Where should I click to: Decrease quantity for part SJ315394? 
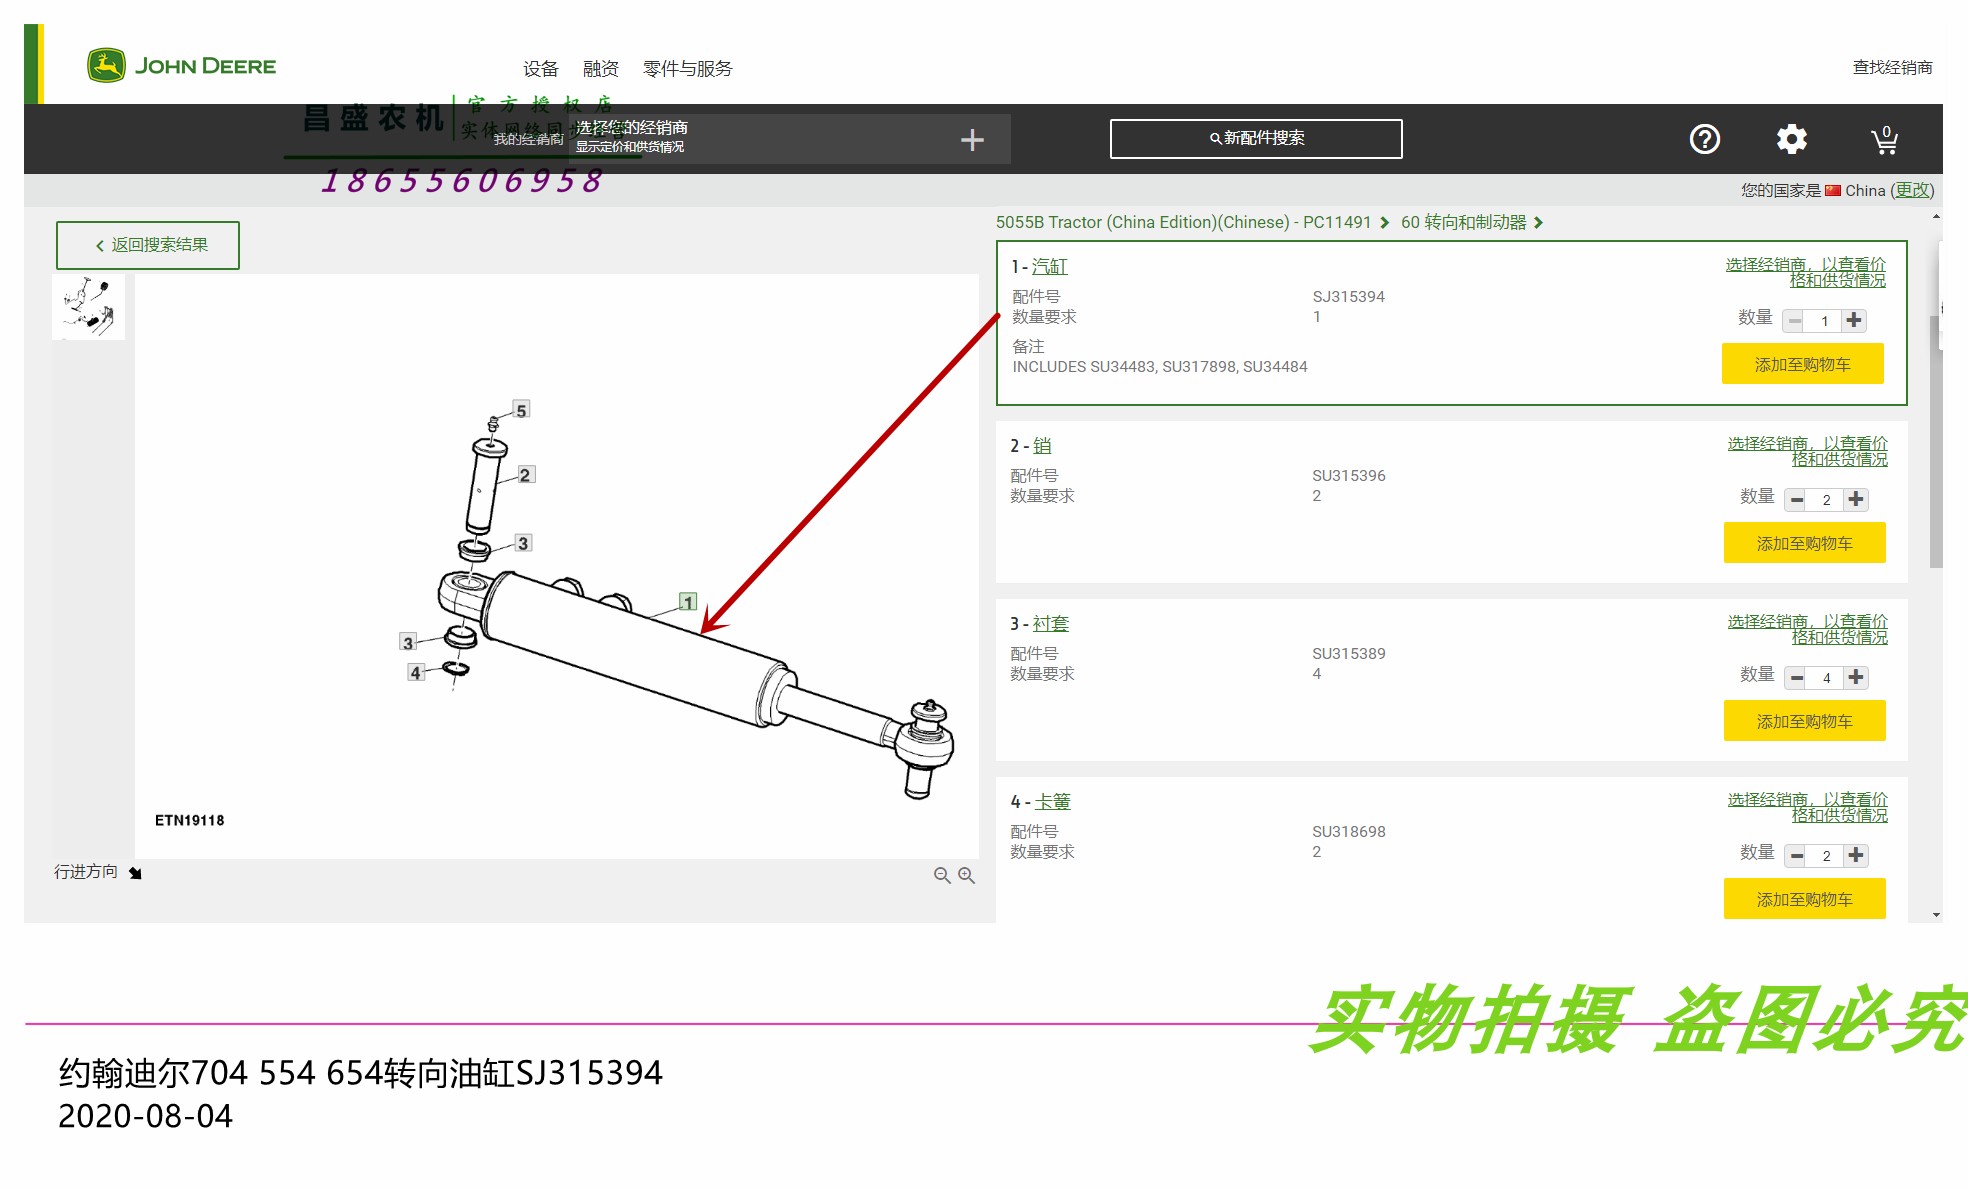[x=1795, y=320]
